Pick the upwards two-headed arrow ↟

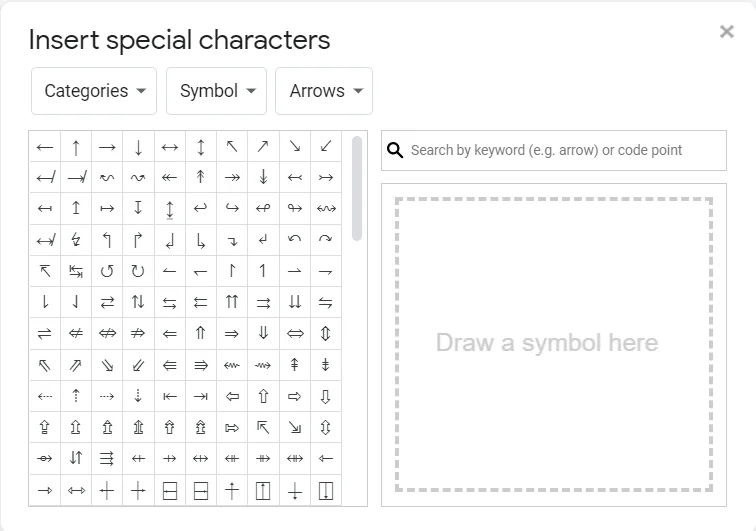201,177
